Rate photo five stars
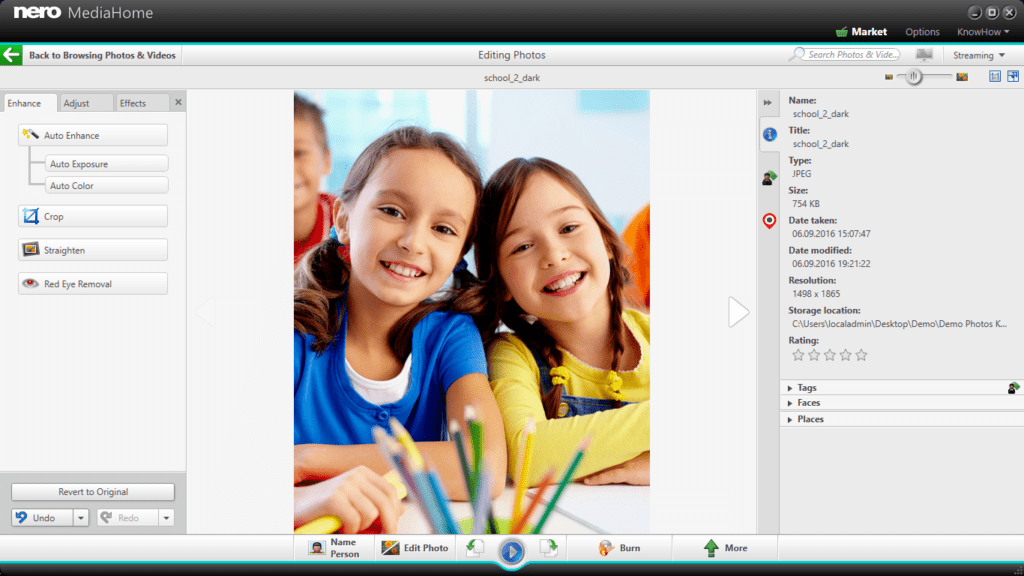The height and width of the screenshot is (576, 1024). tap(861, 355)
